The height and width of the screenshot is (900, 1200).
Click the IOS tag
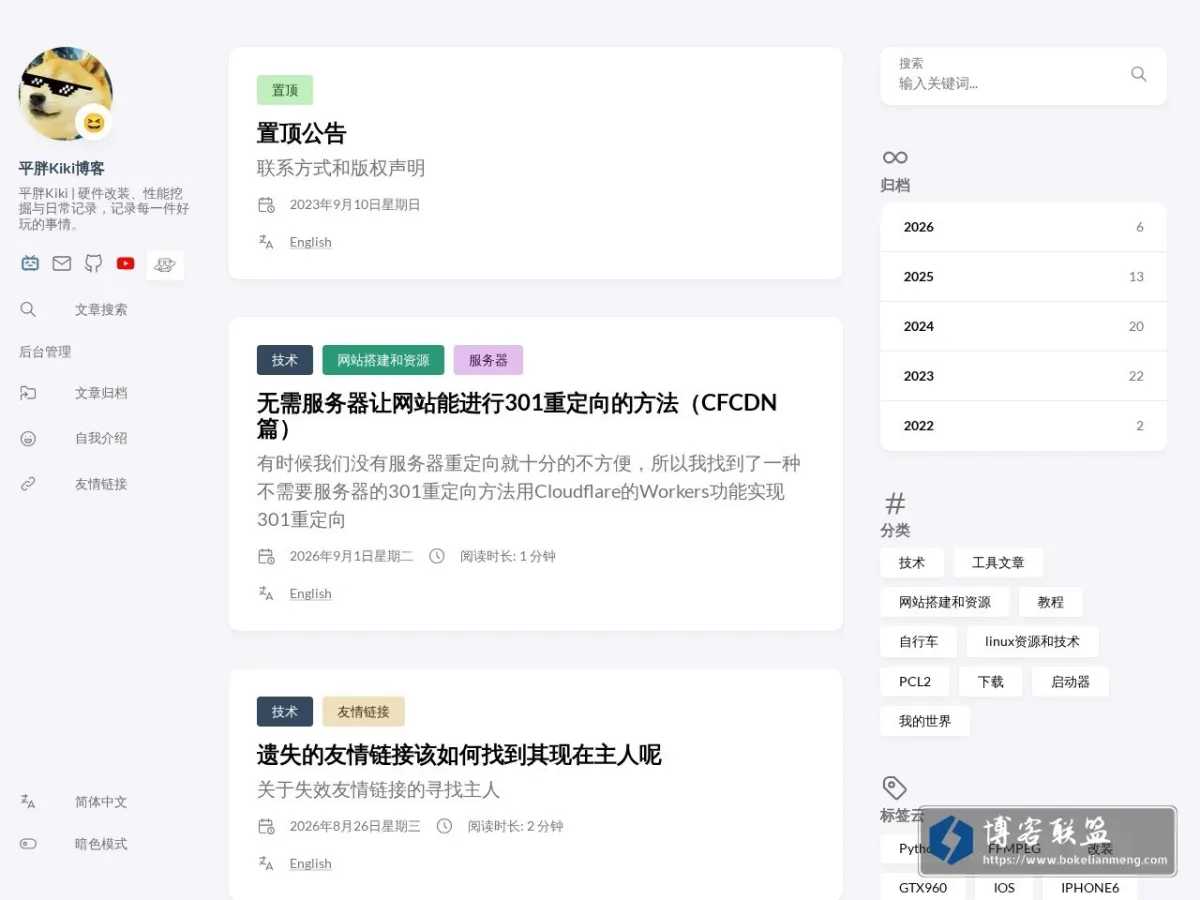pyautogui.click(x=1004, y=887)
